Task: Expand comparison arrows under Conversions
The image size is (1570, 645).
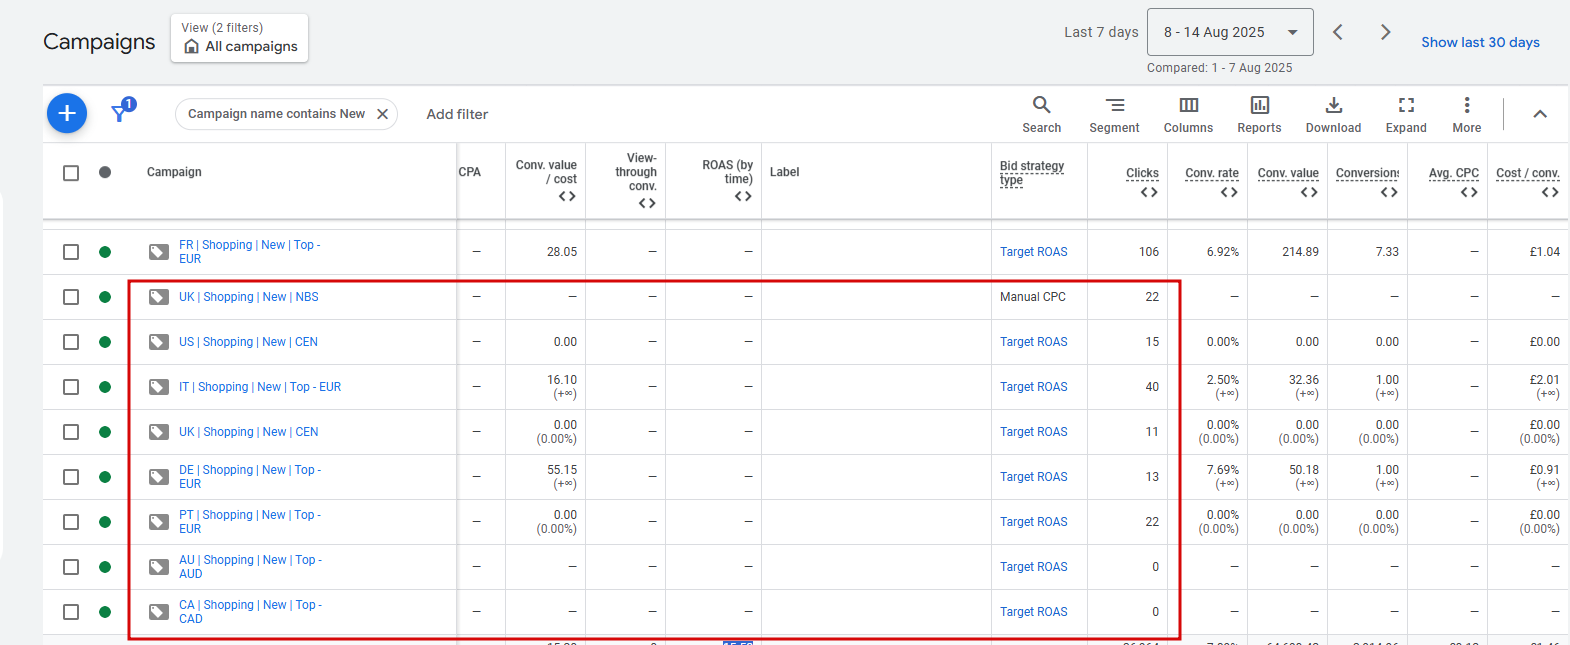Action: pos(1389,192)
